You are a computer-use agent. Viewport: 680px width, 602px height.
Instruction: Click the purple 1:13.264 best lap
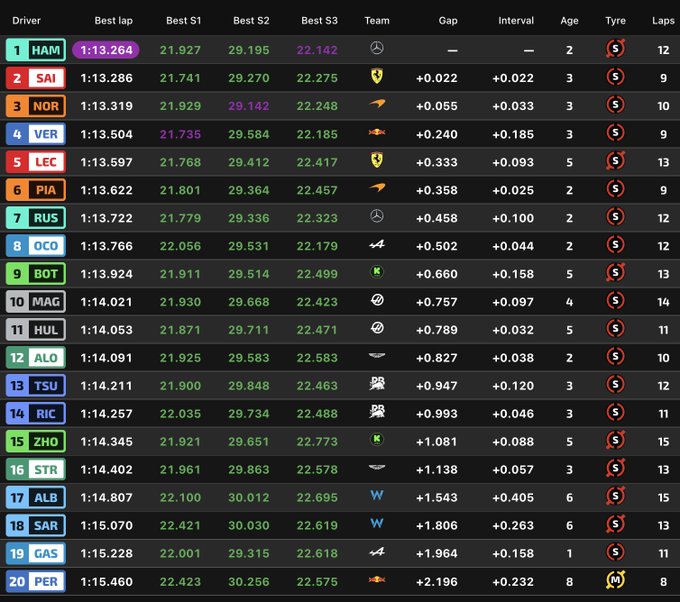point(106,50)
